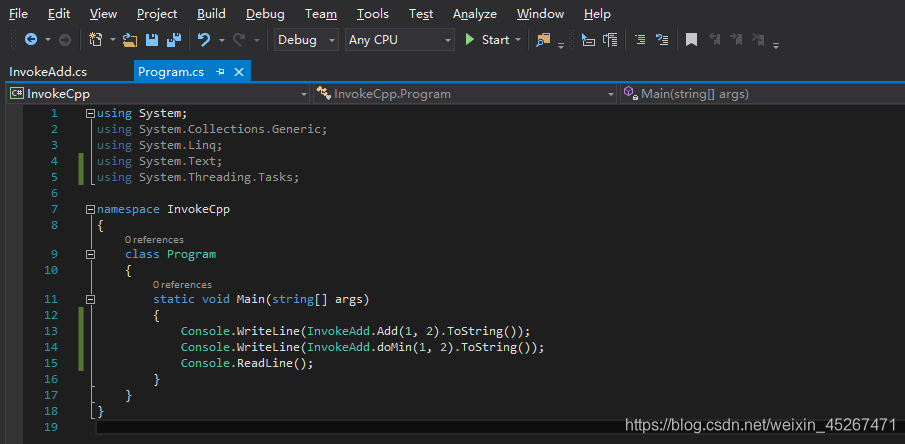The height and width of the screenshot is (444, 905).
Task: Open the Test menu
Action: 421,13
